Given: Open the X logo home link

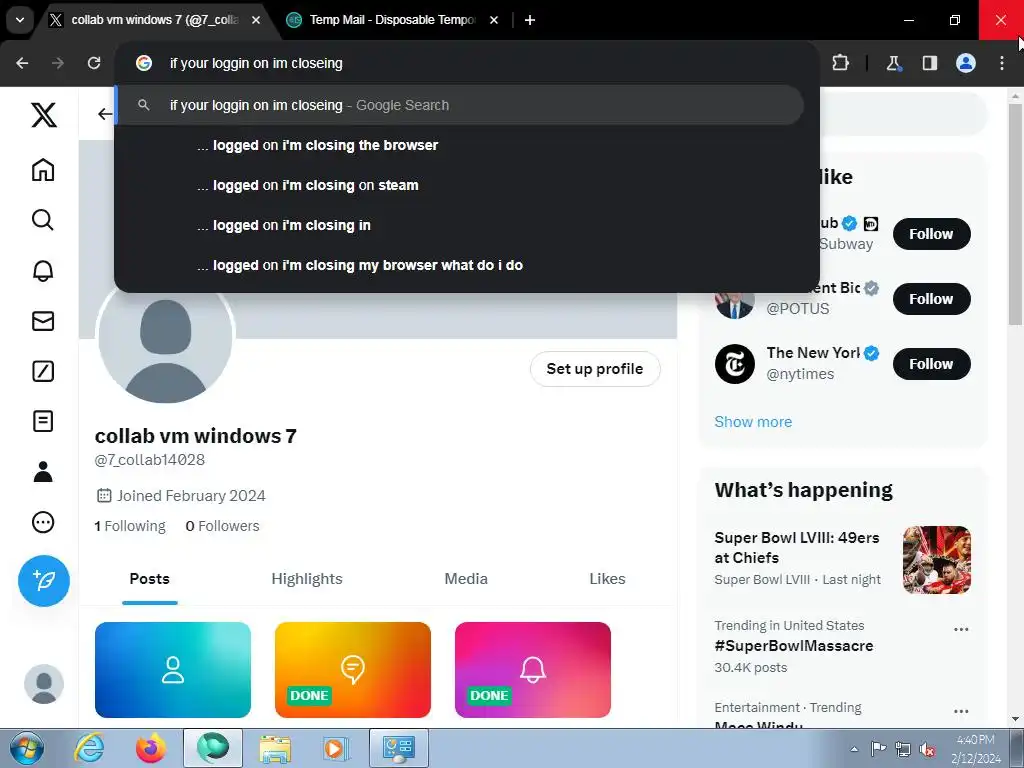Looking at the screenshot, I should click(x=44, y=115).
